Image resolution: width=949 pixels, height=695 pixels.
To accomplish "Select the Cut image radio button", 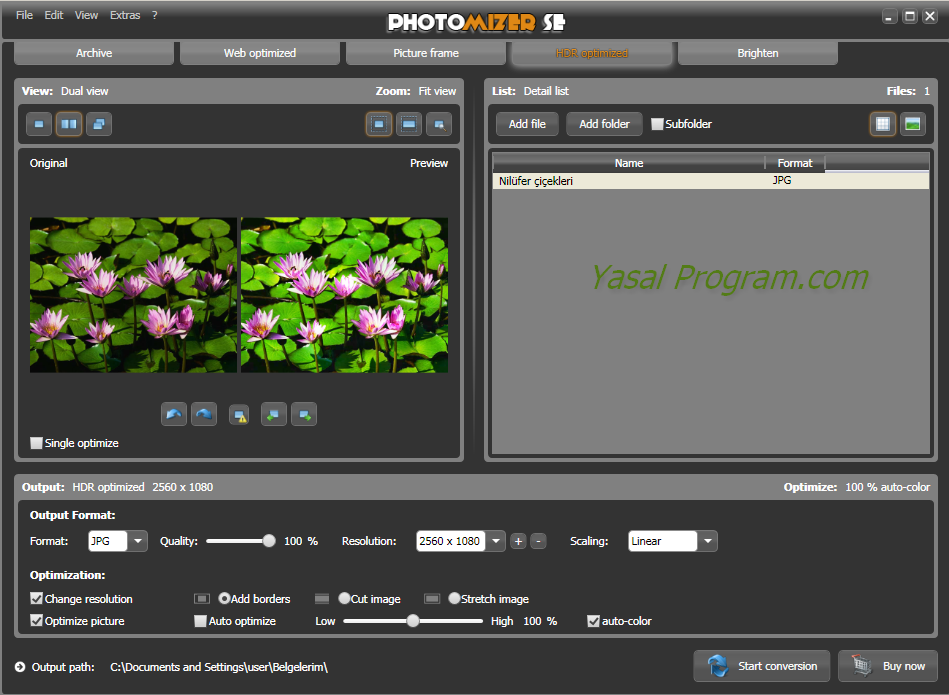I will 344,599.
